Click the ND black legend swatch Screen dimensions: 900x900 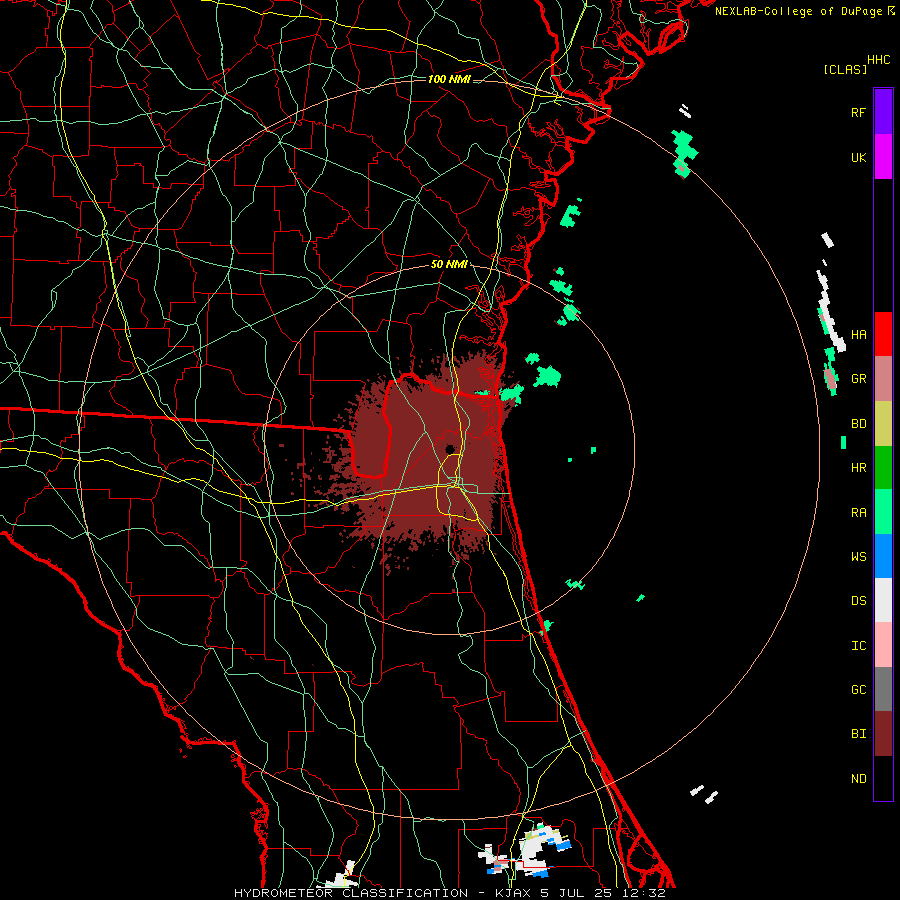[883, 778]
